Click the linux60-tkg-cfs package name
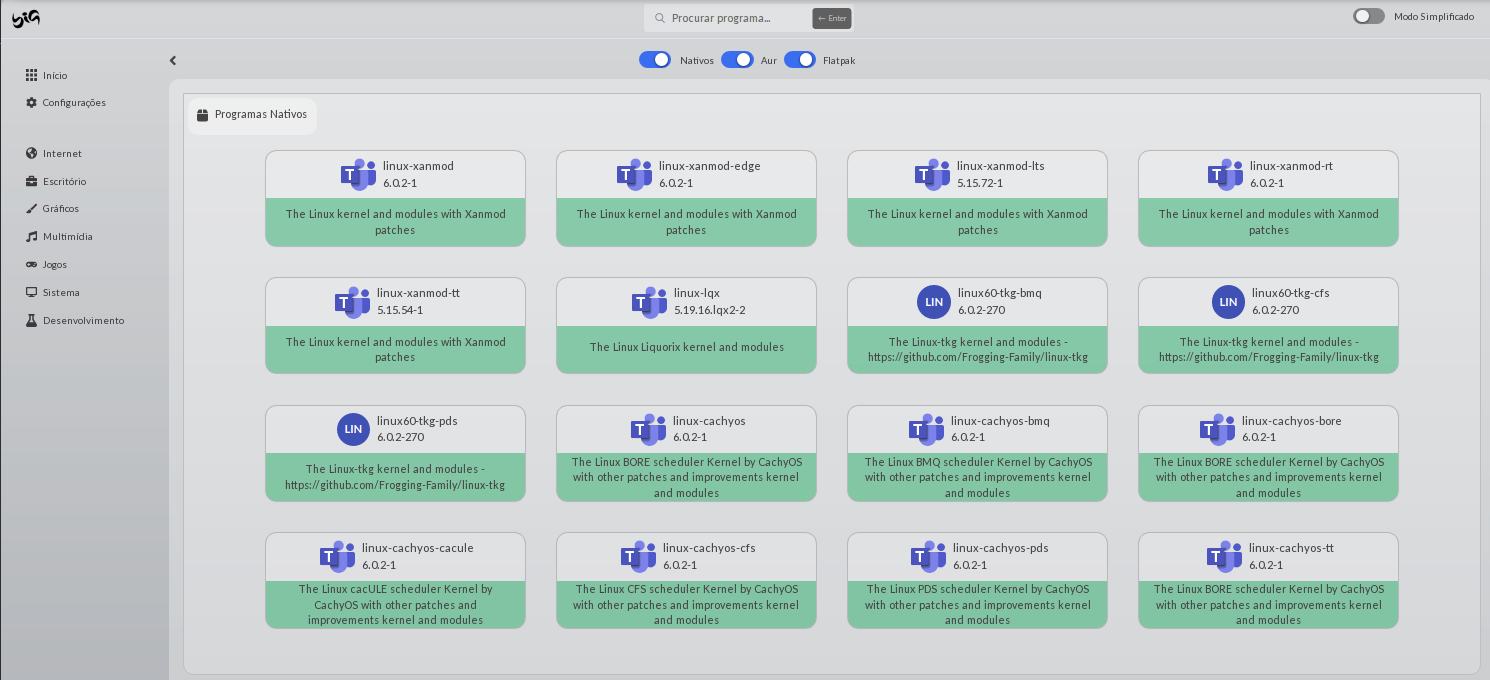 1291,293
